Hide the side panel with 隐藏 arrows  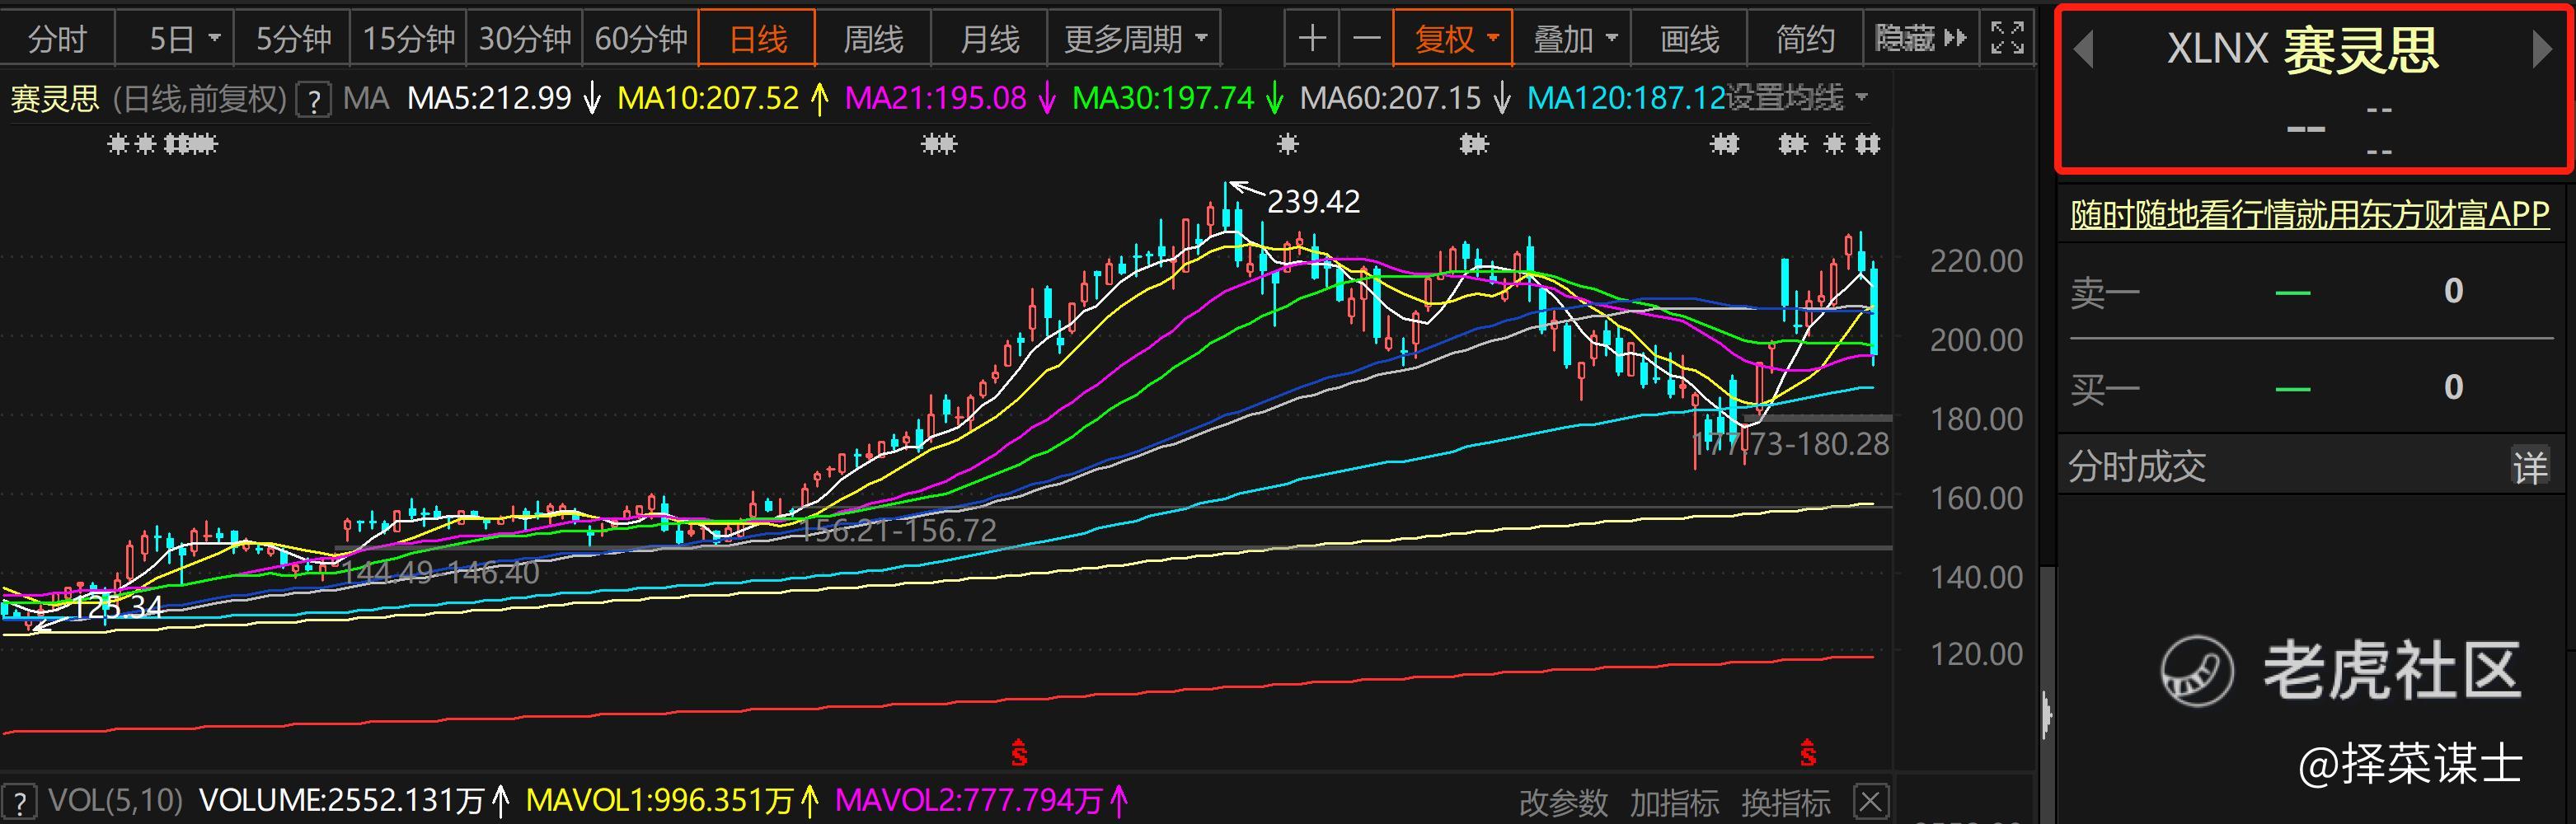point(1921,39)
